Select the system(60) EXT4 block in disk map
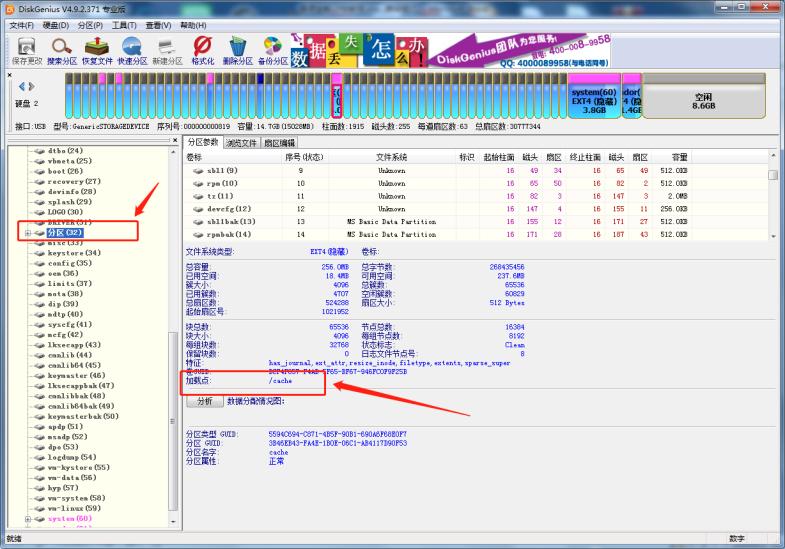 594,99
